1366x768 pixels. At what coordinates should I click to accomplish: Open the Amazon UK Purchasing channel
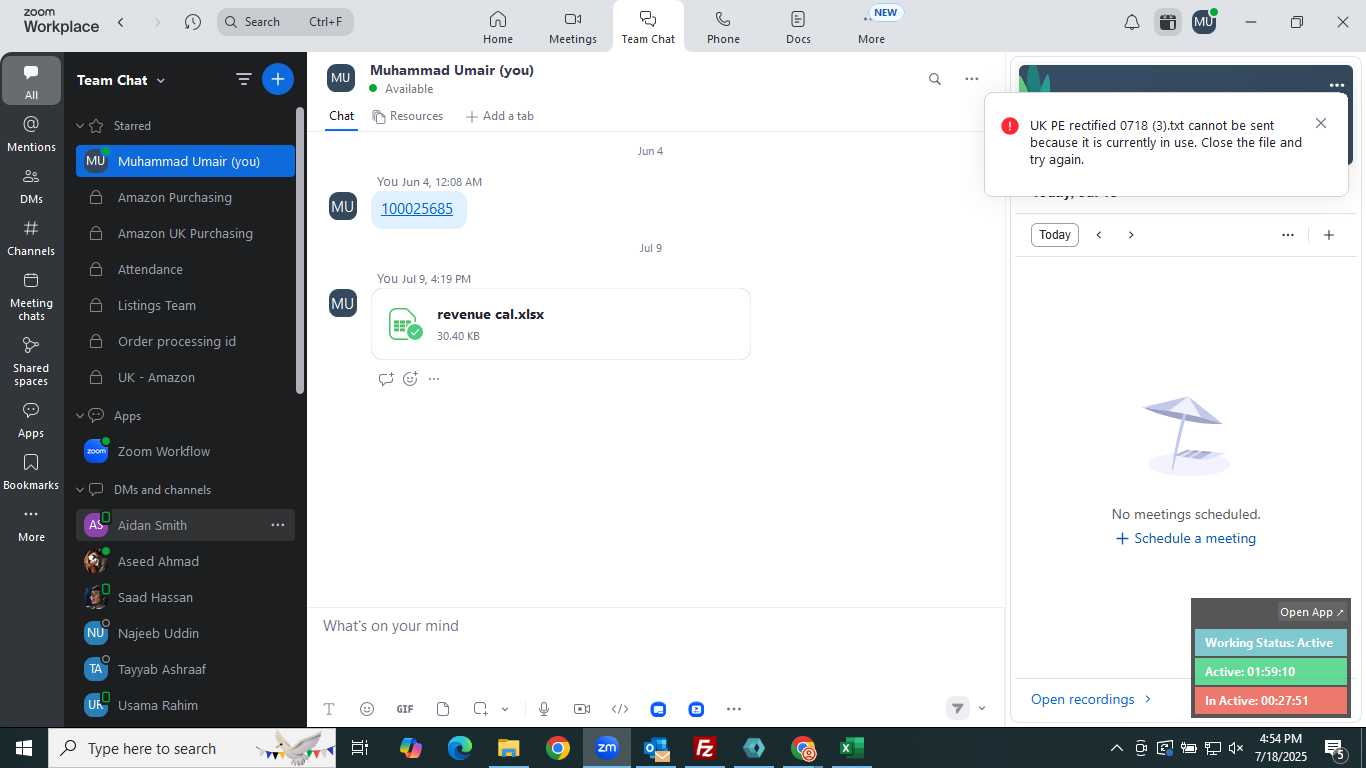click(x=186, y=233)
